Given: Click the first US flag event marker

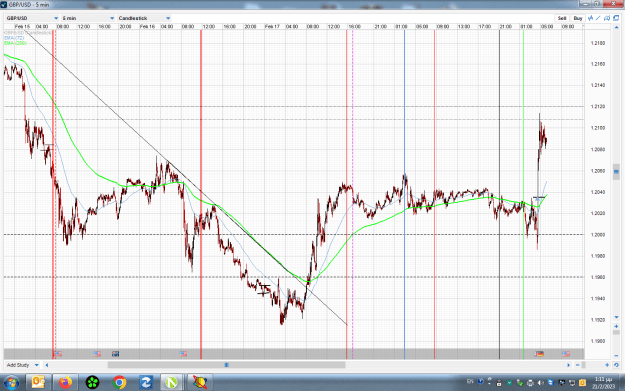Looking at the screenshot, I should [58, 354].
